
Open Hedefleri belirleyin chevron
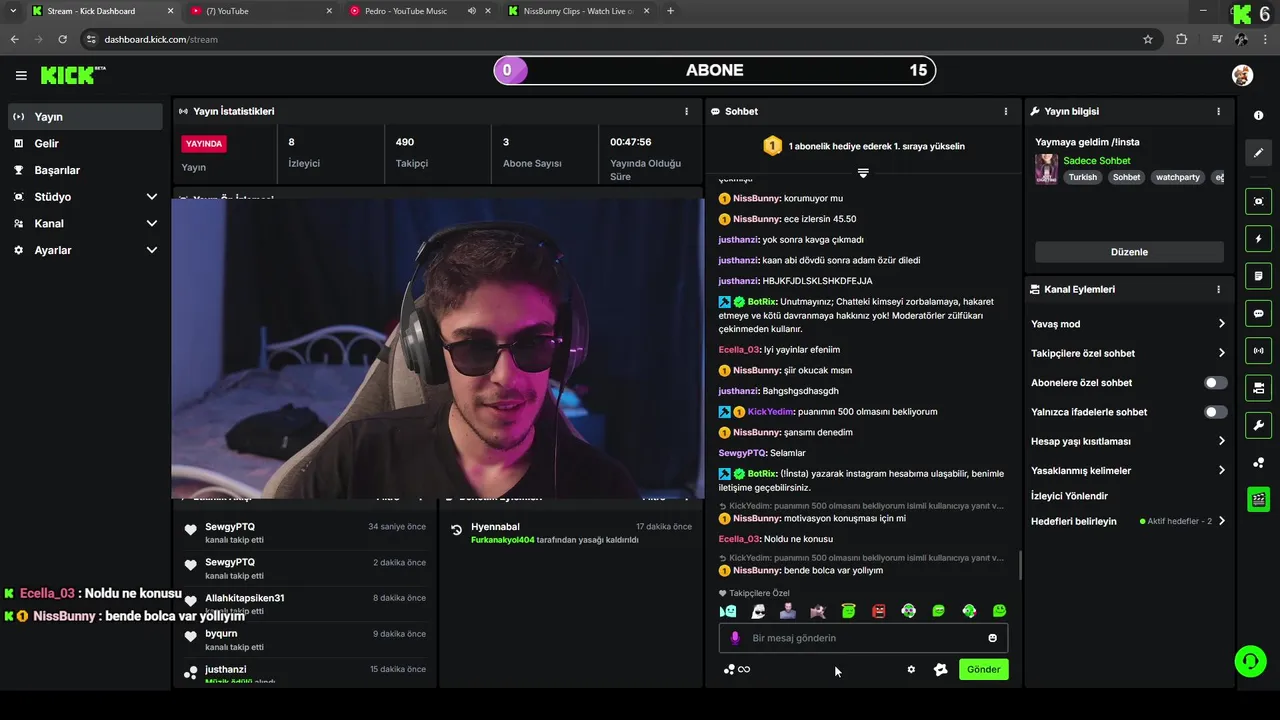click(1221, 521)
